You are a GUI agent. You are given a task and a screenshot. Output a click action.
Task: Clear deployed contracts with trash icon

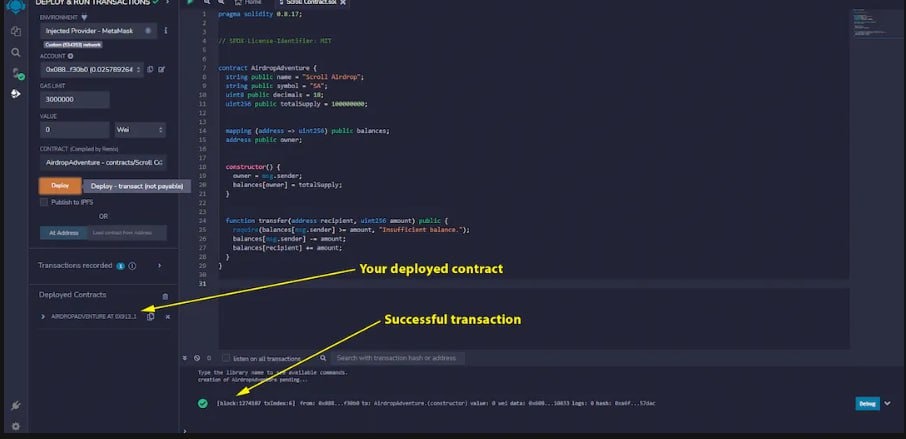pyautogui.click(x=165, y=296)
